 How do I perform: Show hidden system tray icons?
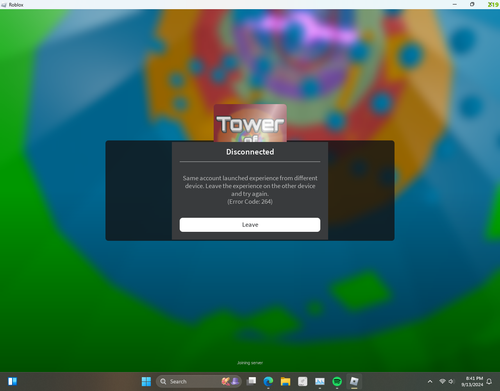coord(430,381)
